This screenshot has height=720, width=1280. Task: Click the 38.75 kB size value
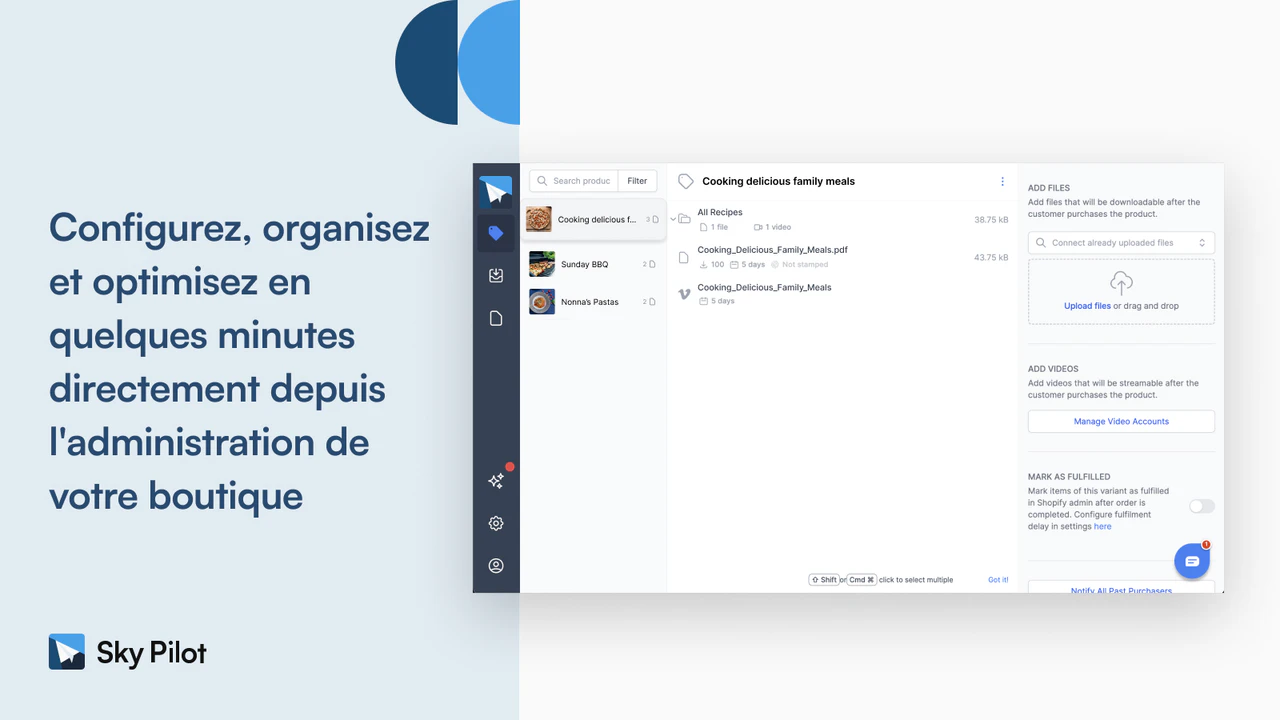[x=991, y=219]
